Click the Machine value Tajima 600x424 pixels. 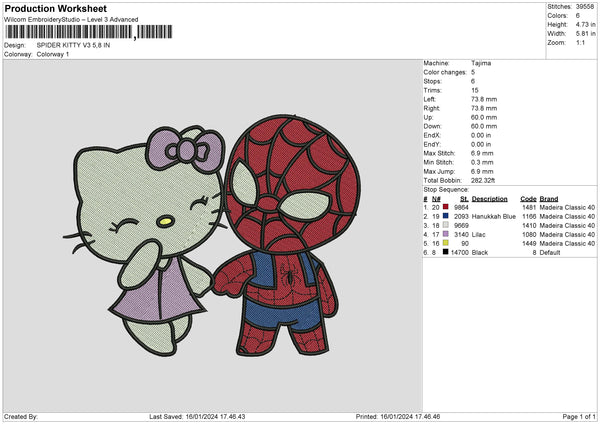(x=481, y=63)
